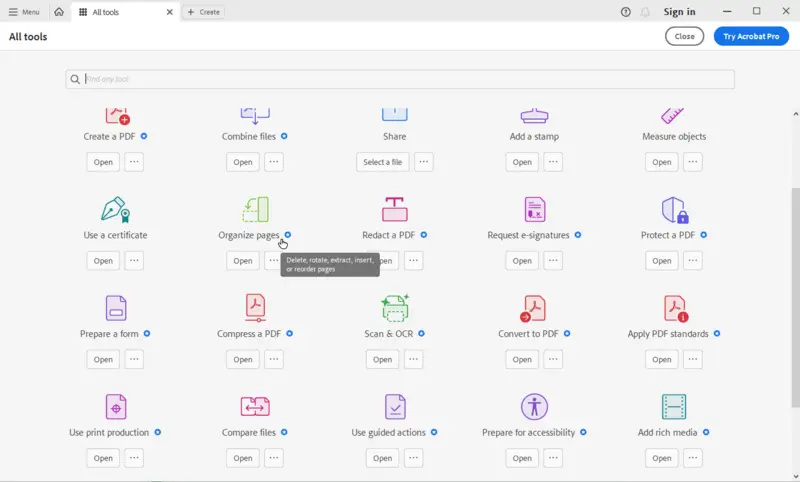Open more options for Protect a PDF
The image size is (800, 482).
[x=693, y=260]
